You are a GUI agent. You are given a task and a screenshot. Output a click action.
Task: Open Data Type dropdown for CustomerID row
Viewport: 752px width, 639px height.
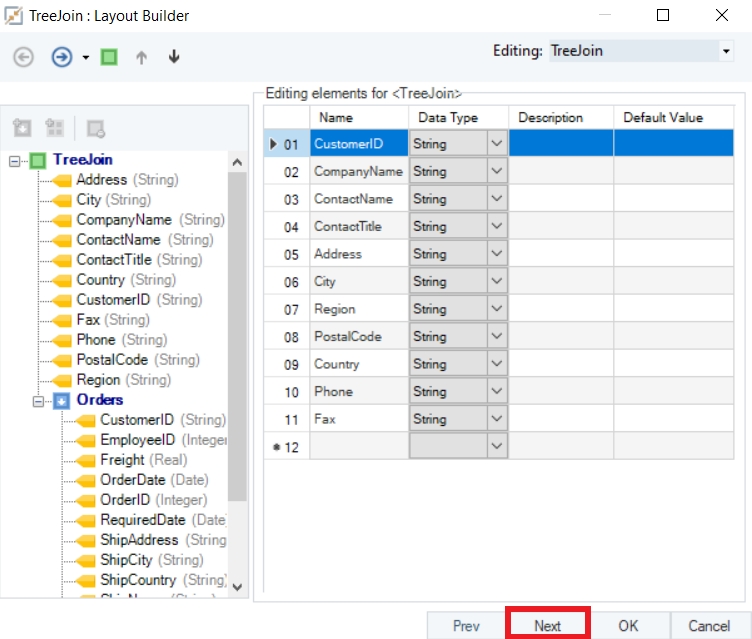497,144
